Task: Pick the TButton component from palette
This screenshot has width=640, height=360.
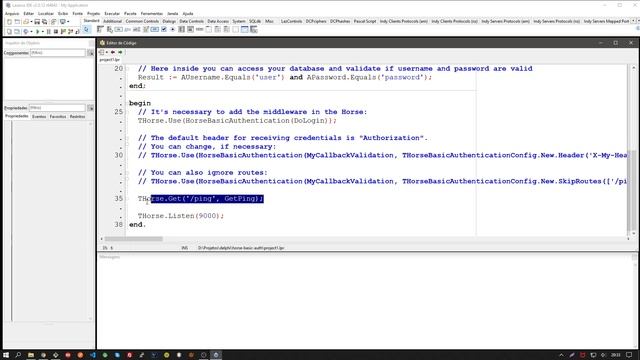Action: pyautogui.click(x=118, y=29)
